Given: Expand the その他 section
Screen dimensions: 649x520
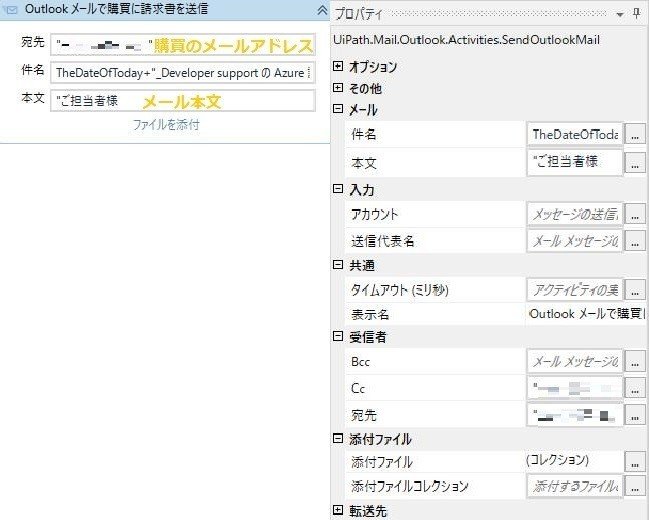Looking at the screenshot, I should [338, 87].
